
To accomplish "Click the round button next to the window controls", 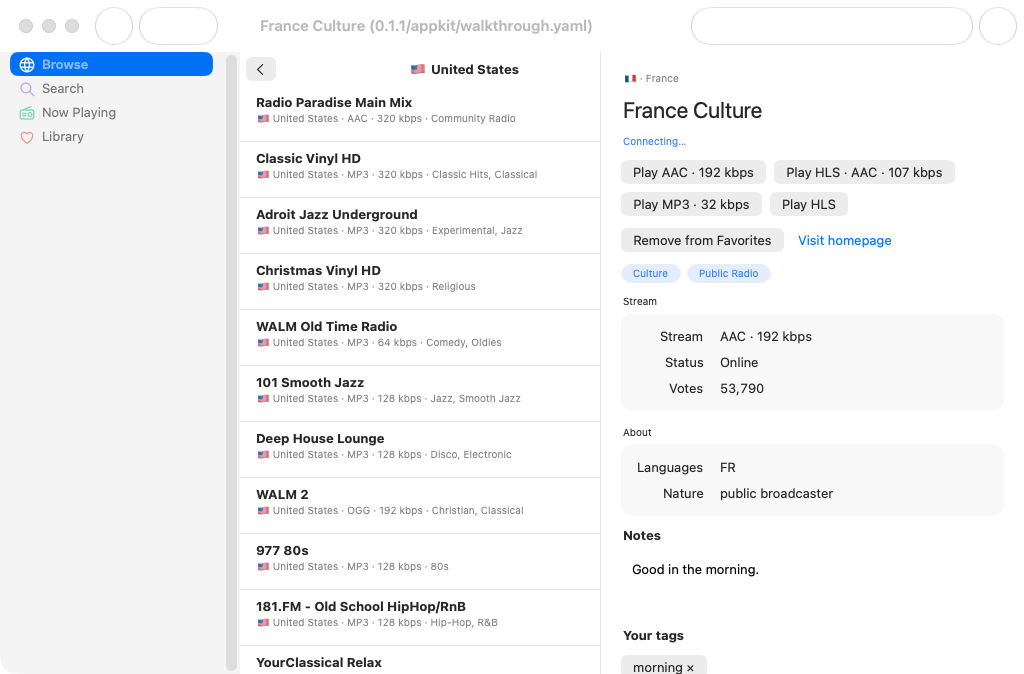I will pyautogui.click(x=114, y=26).
